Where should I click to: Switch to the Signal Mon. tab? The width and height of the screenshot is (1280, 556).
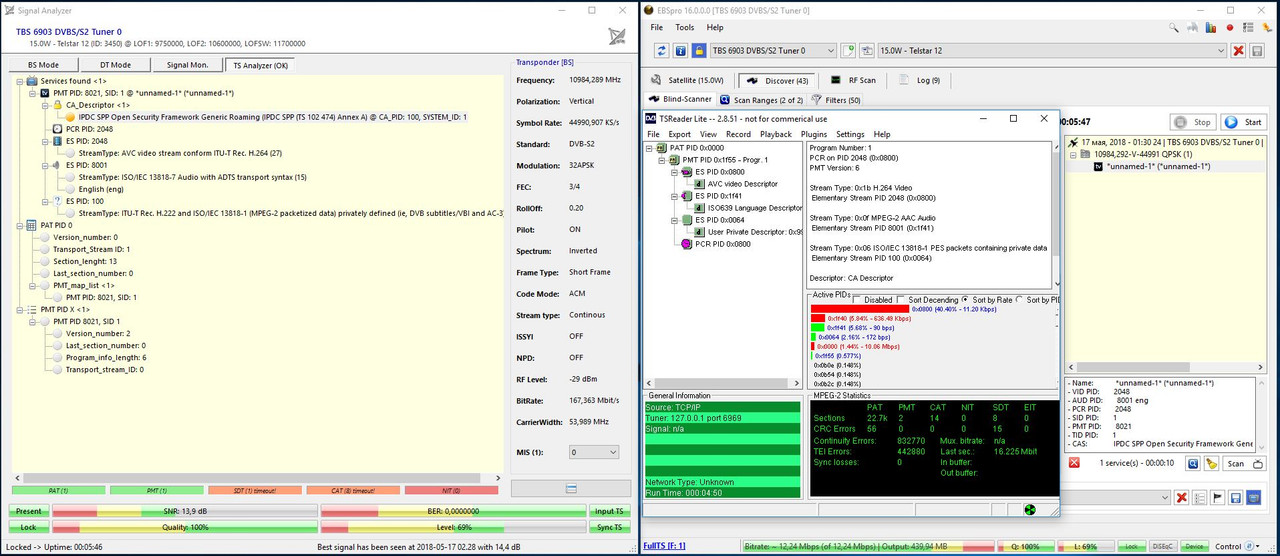point(186,65)
